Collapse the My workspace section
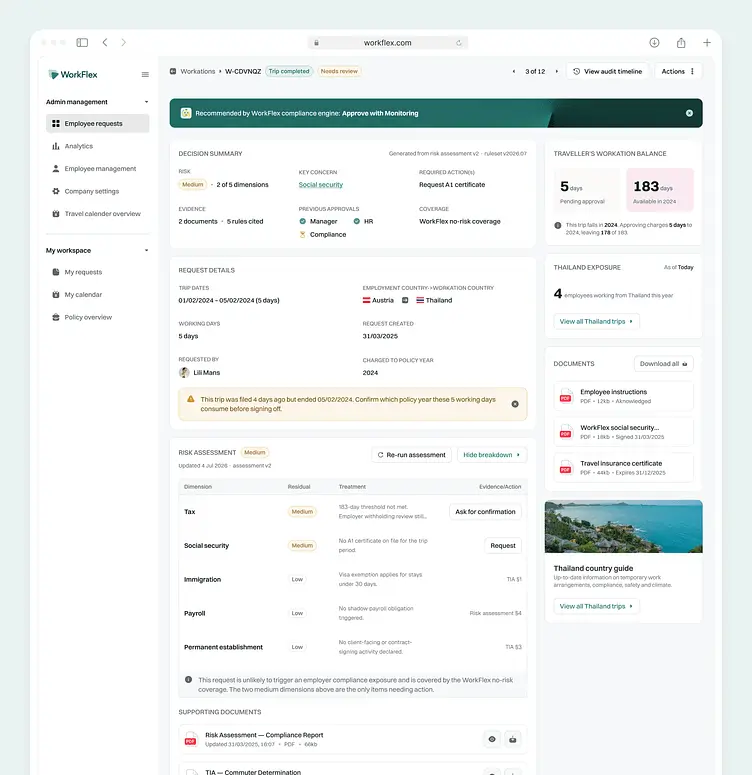752x775 pixels. (146, 251)
